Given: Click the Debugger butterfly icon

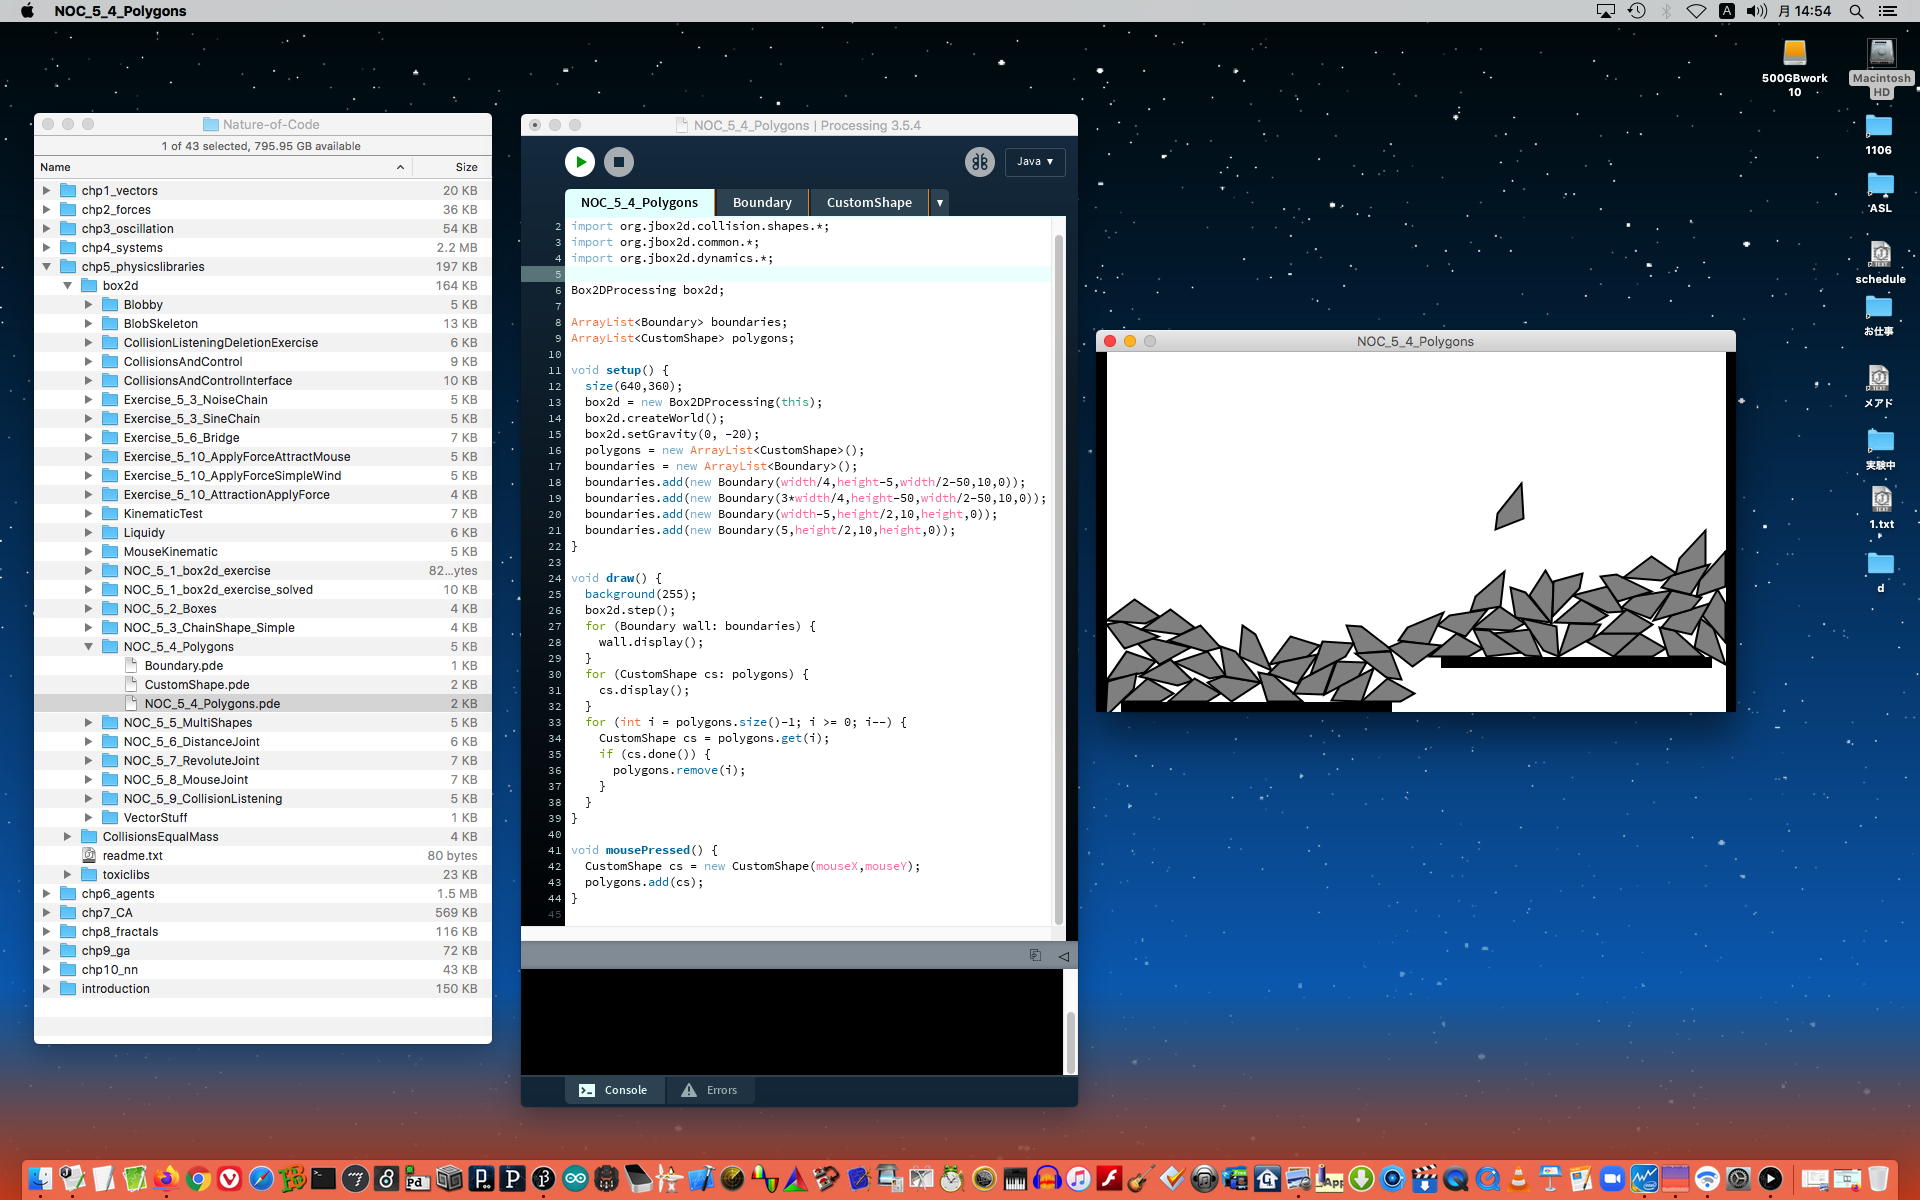Looking at the screenshot, I should (979, 162).
